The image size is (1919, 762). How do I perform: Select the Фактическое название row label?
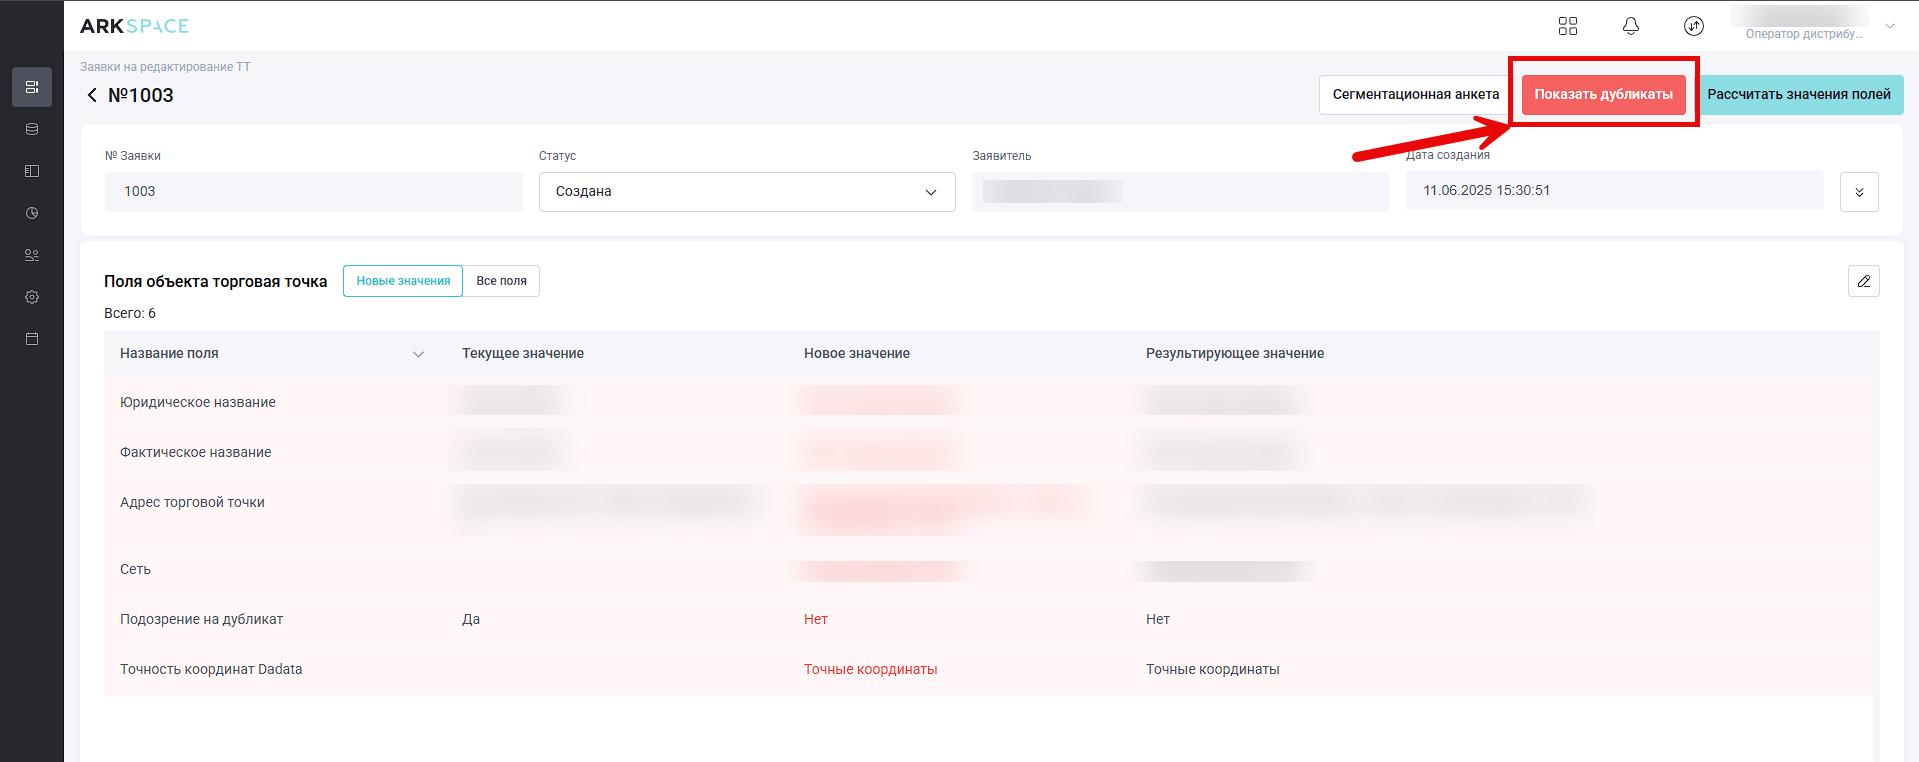196,452
